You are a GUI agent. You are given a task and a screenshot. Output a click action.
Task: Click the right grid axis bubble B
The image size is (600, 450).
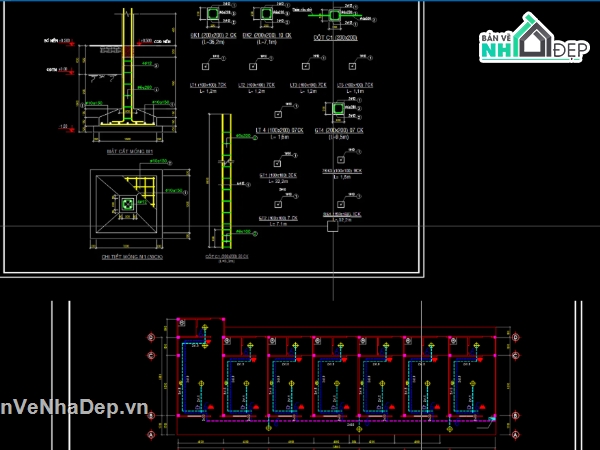point(515,417)
